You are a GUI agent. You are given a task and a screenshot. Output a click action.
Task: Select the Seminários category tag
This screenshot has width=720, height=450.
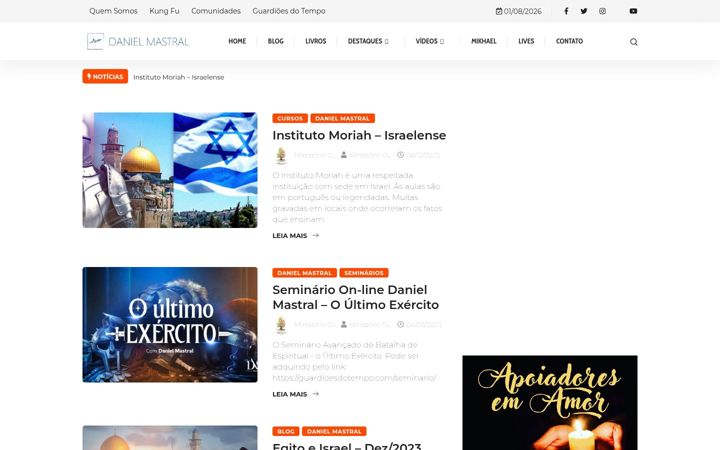click(364, 273)
